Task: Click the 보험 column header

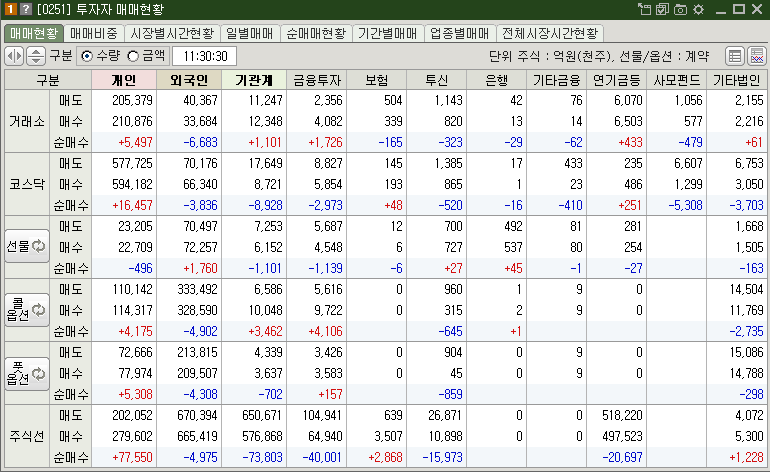Action: click(x=377, y=80)
